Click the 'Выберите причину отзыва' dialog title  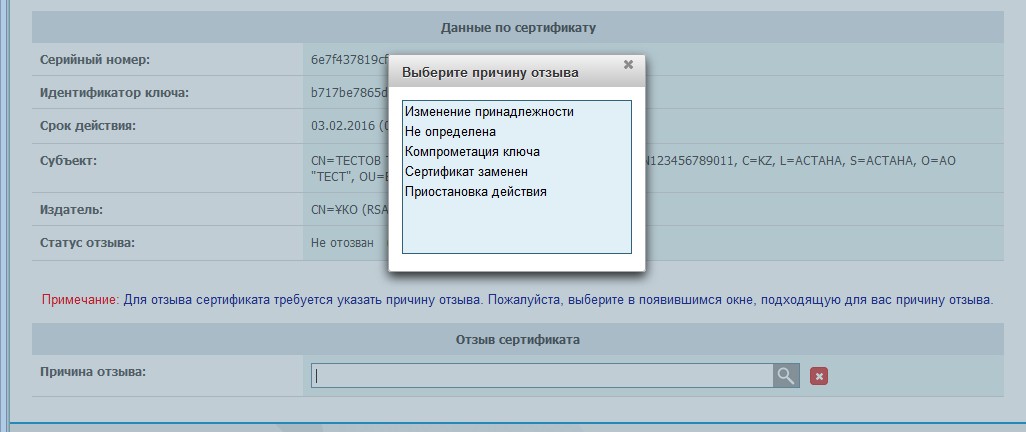(489, 73)
